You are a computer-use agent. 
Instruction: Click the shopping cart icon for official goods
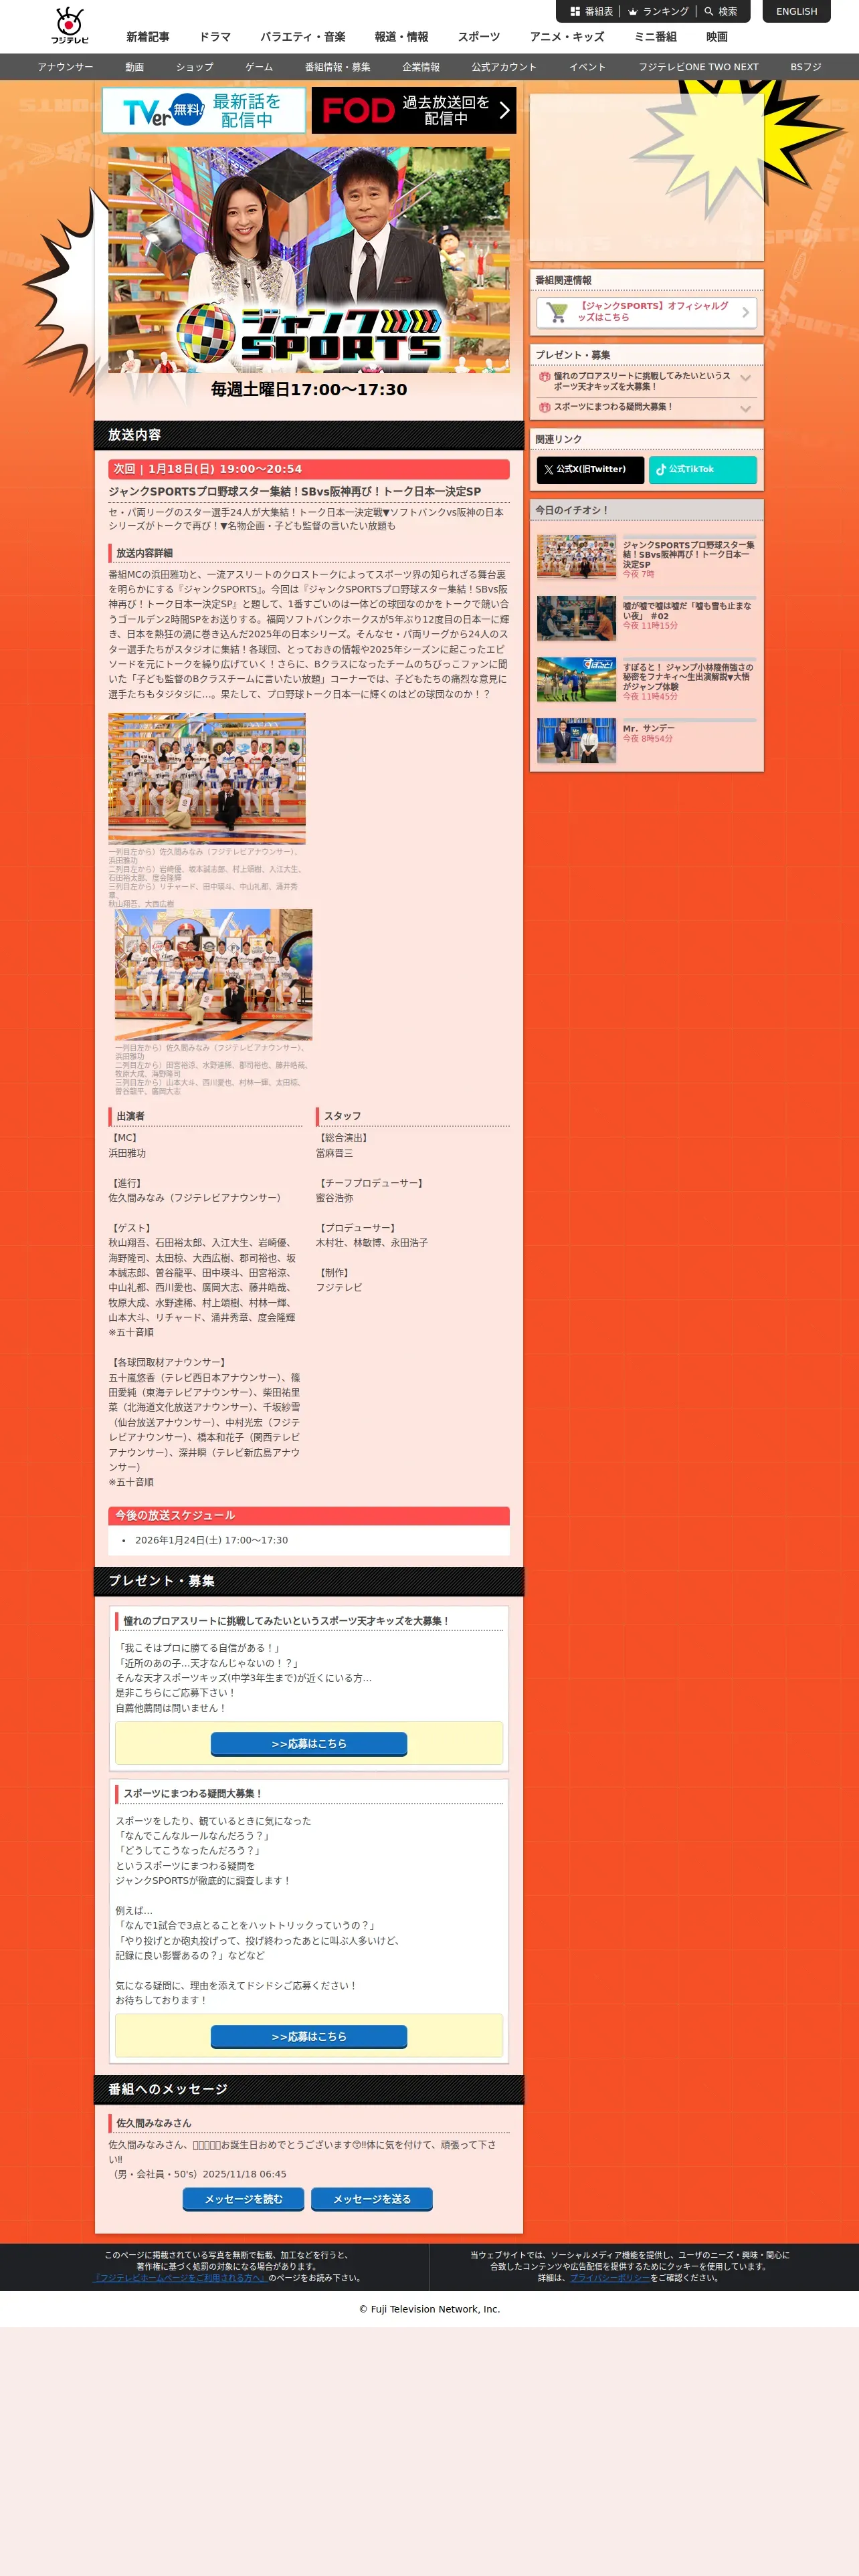click(x=557, y=312)
